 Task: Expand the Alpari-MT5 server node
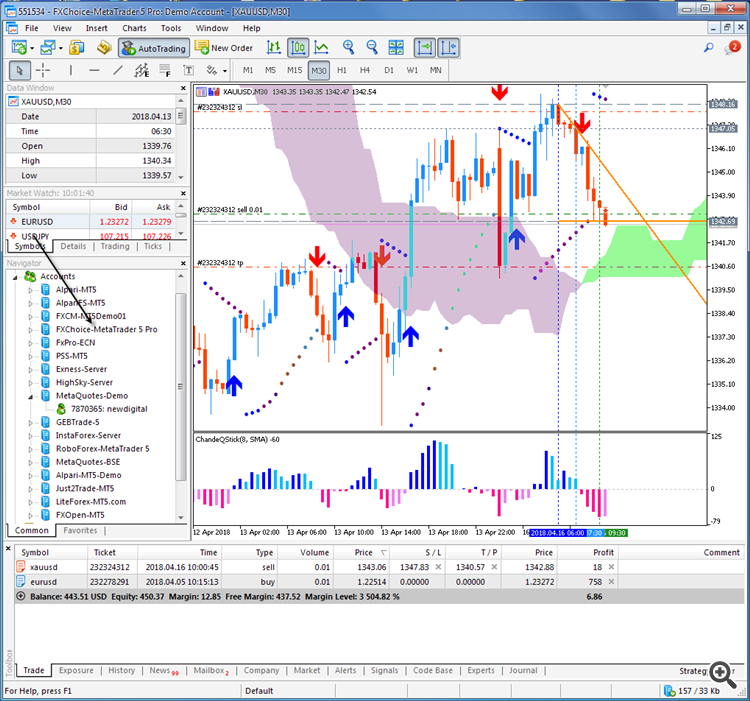click(30, 290)
